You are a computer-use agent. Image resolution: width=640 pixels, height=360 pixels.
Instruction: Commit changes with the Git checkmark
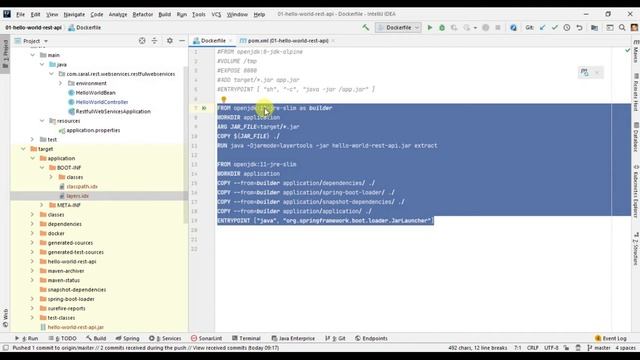click(x=554, y=27)
